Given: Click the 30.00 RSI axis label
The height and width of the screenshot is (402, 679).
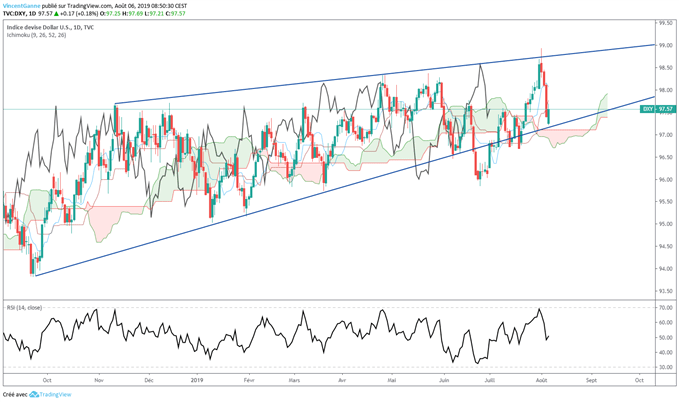Looking at the screenshot, I should tap(666, 367).
